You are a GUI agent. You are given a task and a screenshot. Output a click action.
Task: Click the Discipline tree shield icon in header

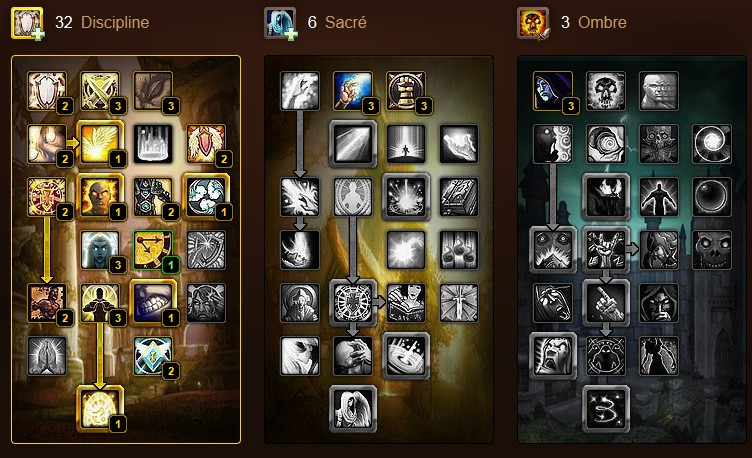(x=27, y=23)
